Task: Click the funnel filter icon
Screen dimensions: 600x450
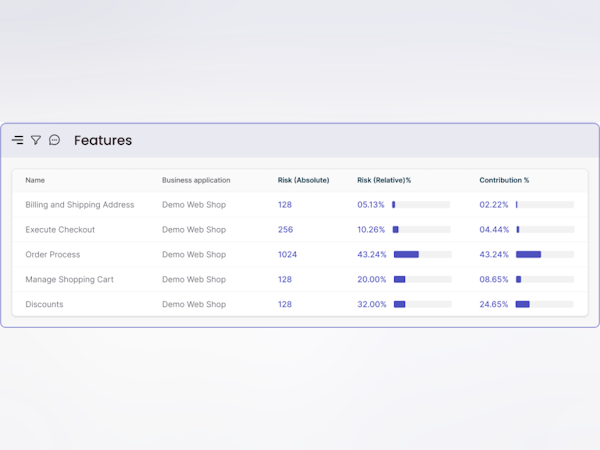Action: click(36, 140)
